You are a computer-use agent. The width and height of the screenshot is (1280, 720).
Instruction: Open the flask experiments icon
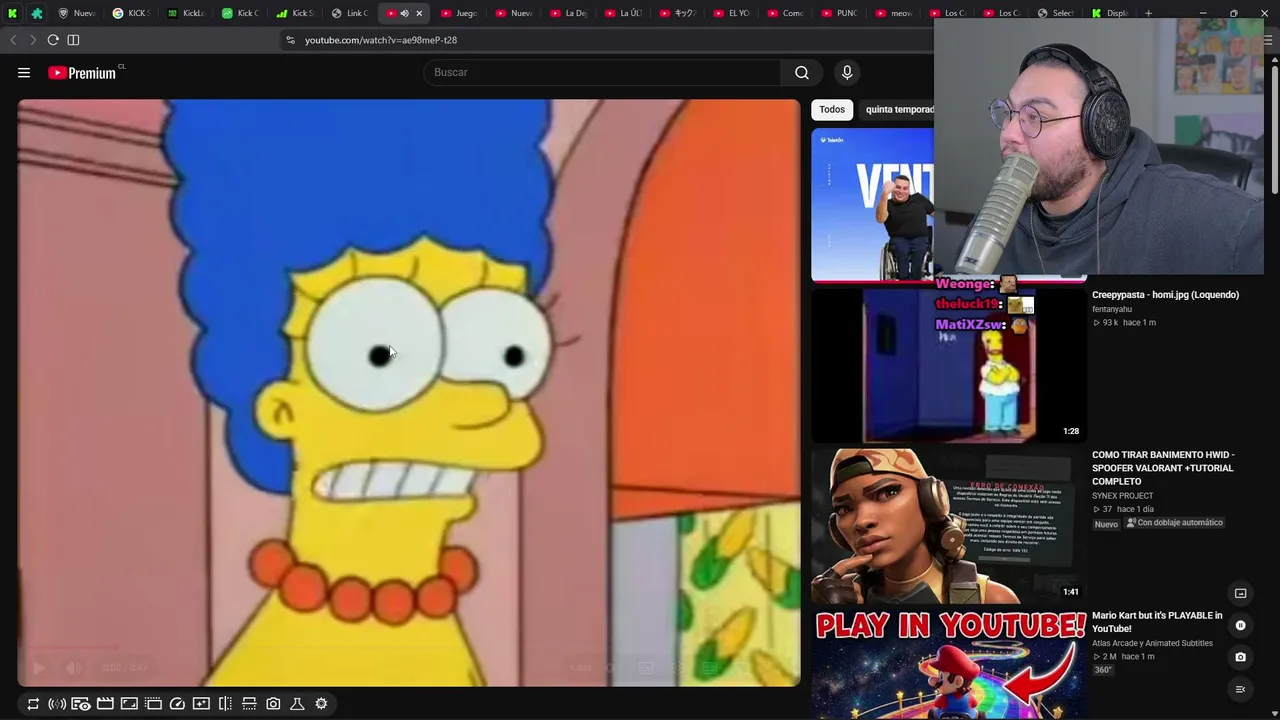tap(297, 704)
